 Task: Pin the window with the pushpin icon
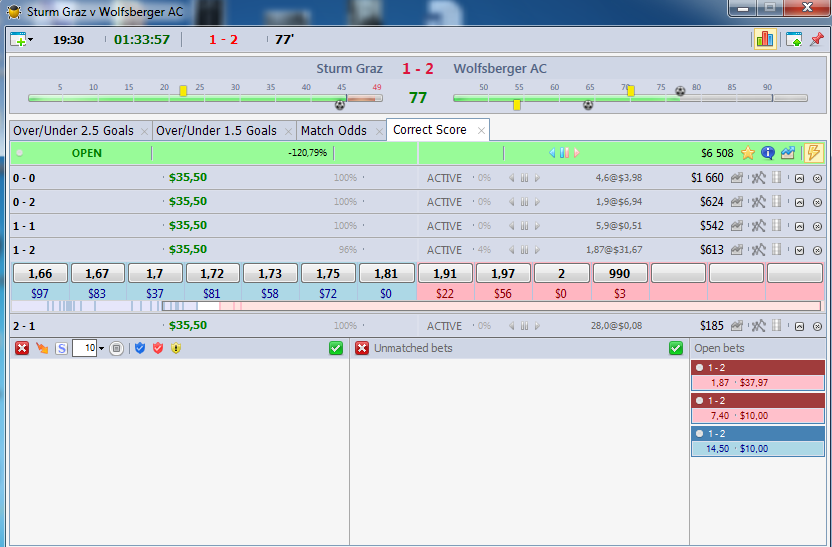[x=817, y=39]
